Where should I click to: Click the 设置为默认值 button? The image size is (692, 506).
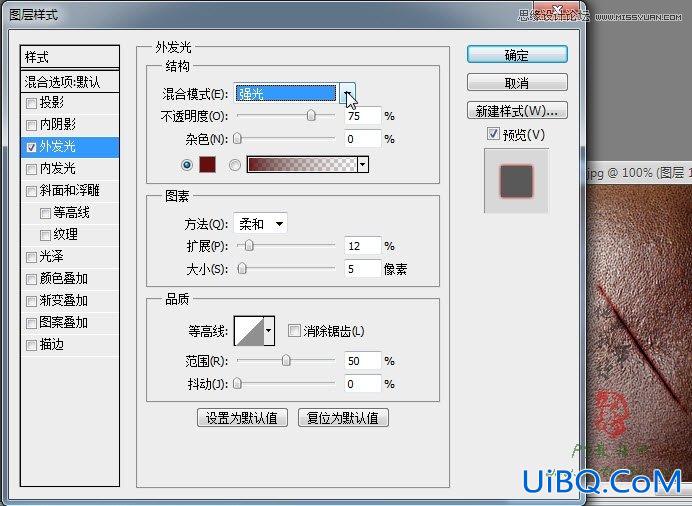[242, 417]
